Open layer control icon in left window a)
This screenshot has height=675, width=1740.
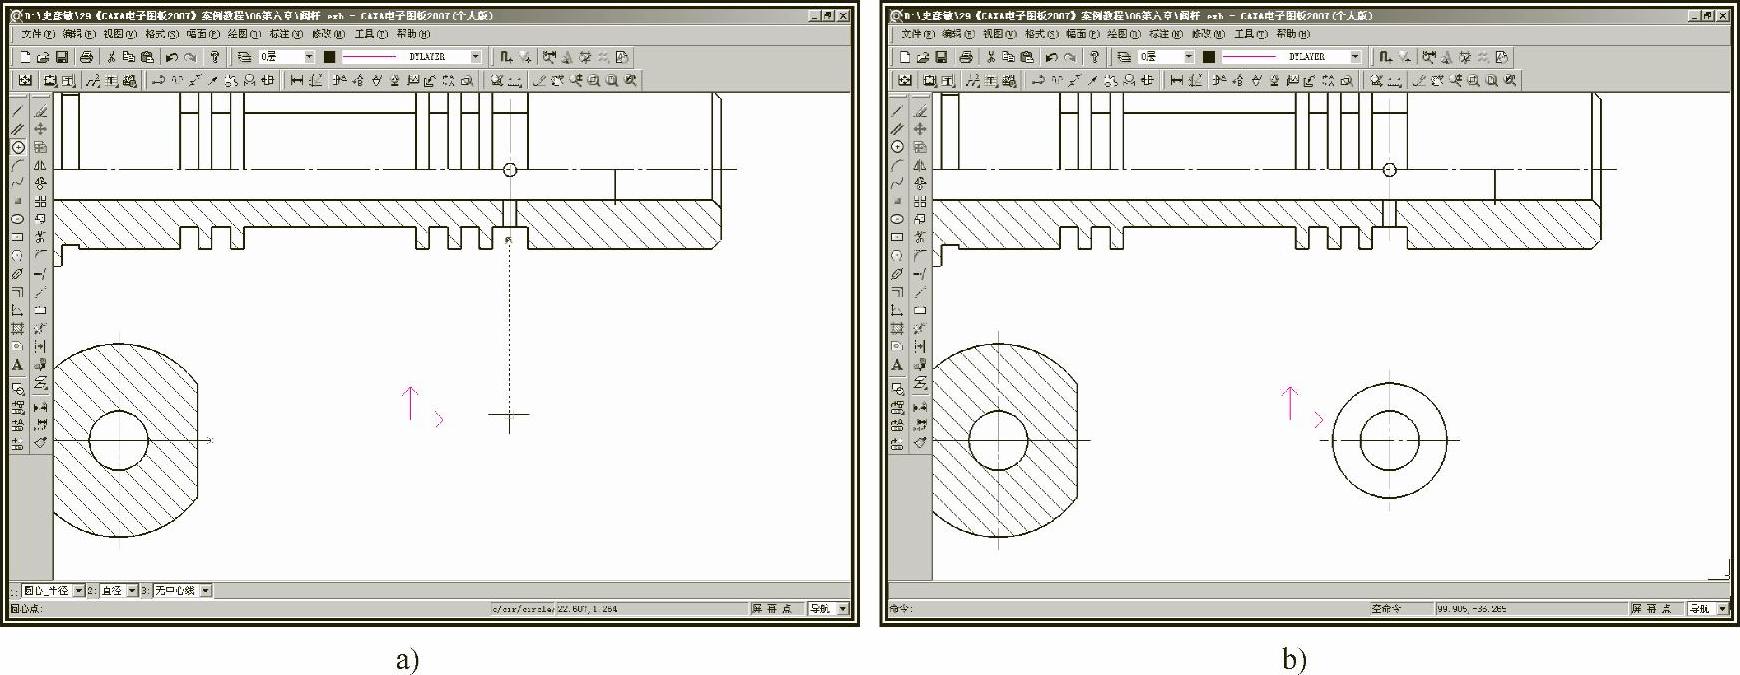pyautogui.click(x=245, y=57)
